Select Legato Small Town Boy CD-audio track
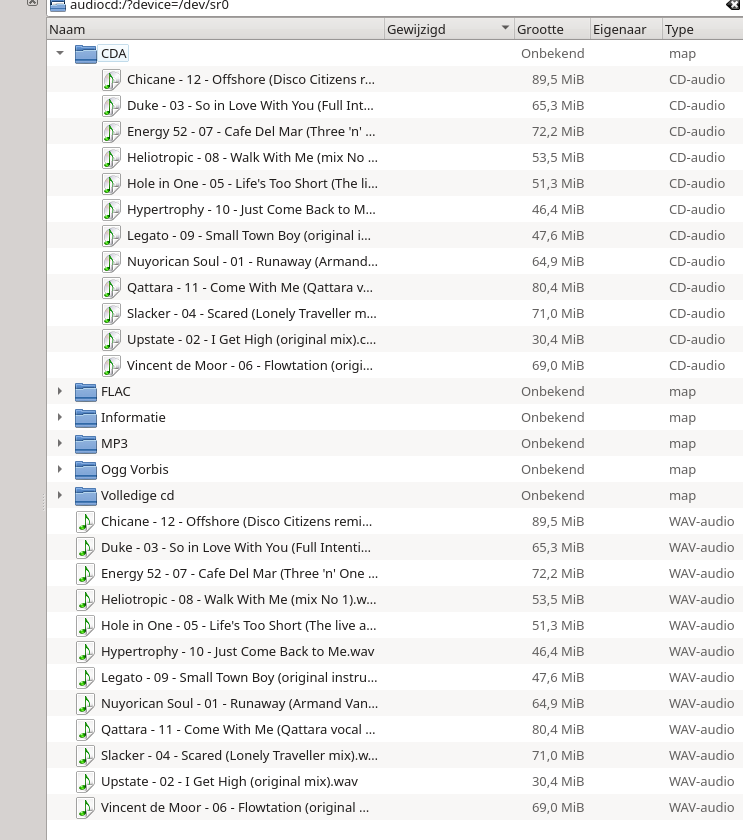 [x=395, y=236]
